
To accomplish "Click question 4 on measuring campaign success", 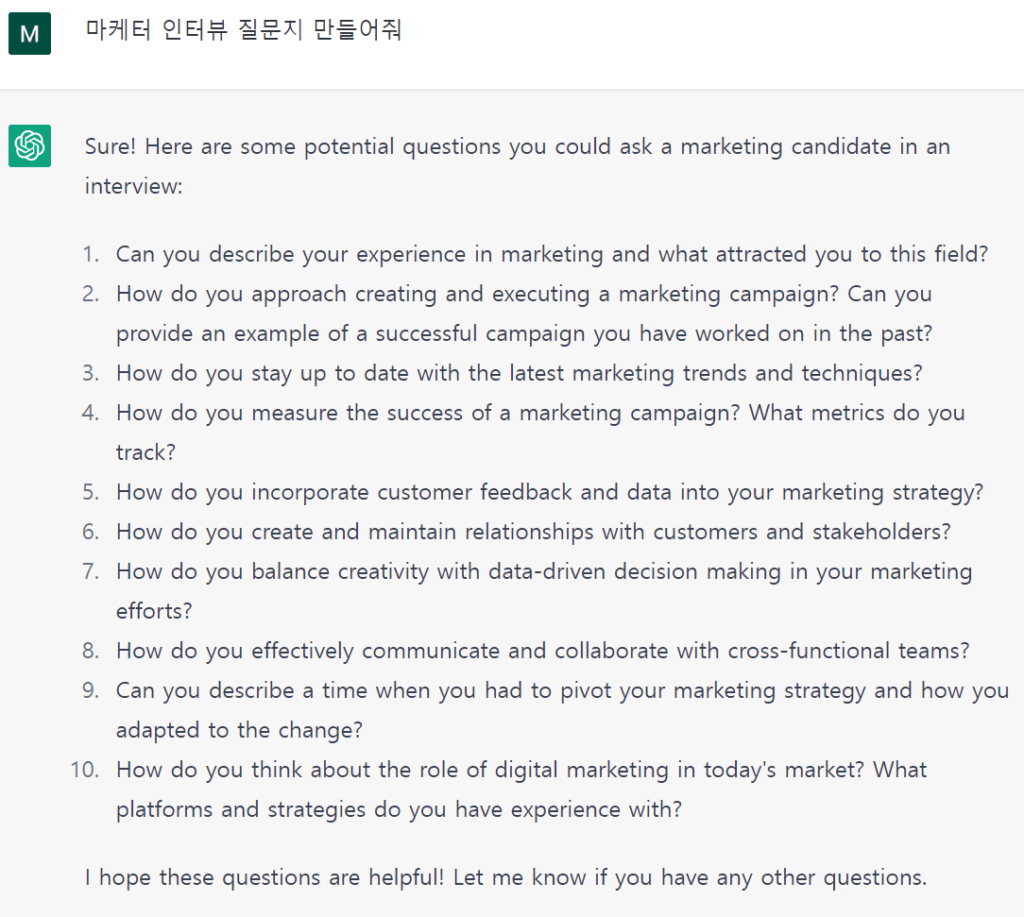I will [x=540, y=412].
